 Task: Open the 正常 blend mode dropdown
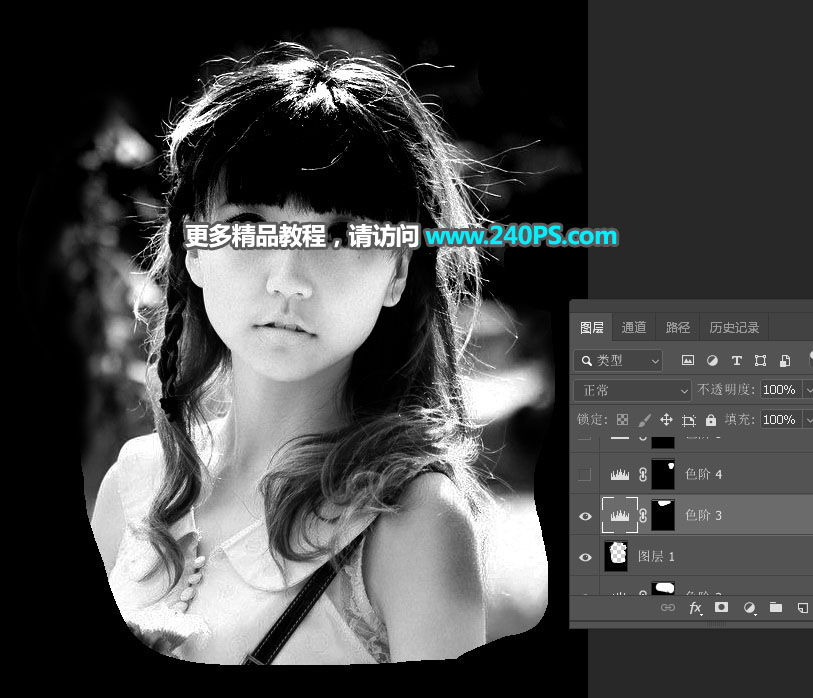tap(632, 390)
